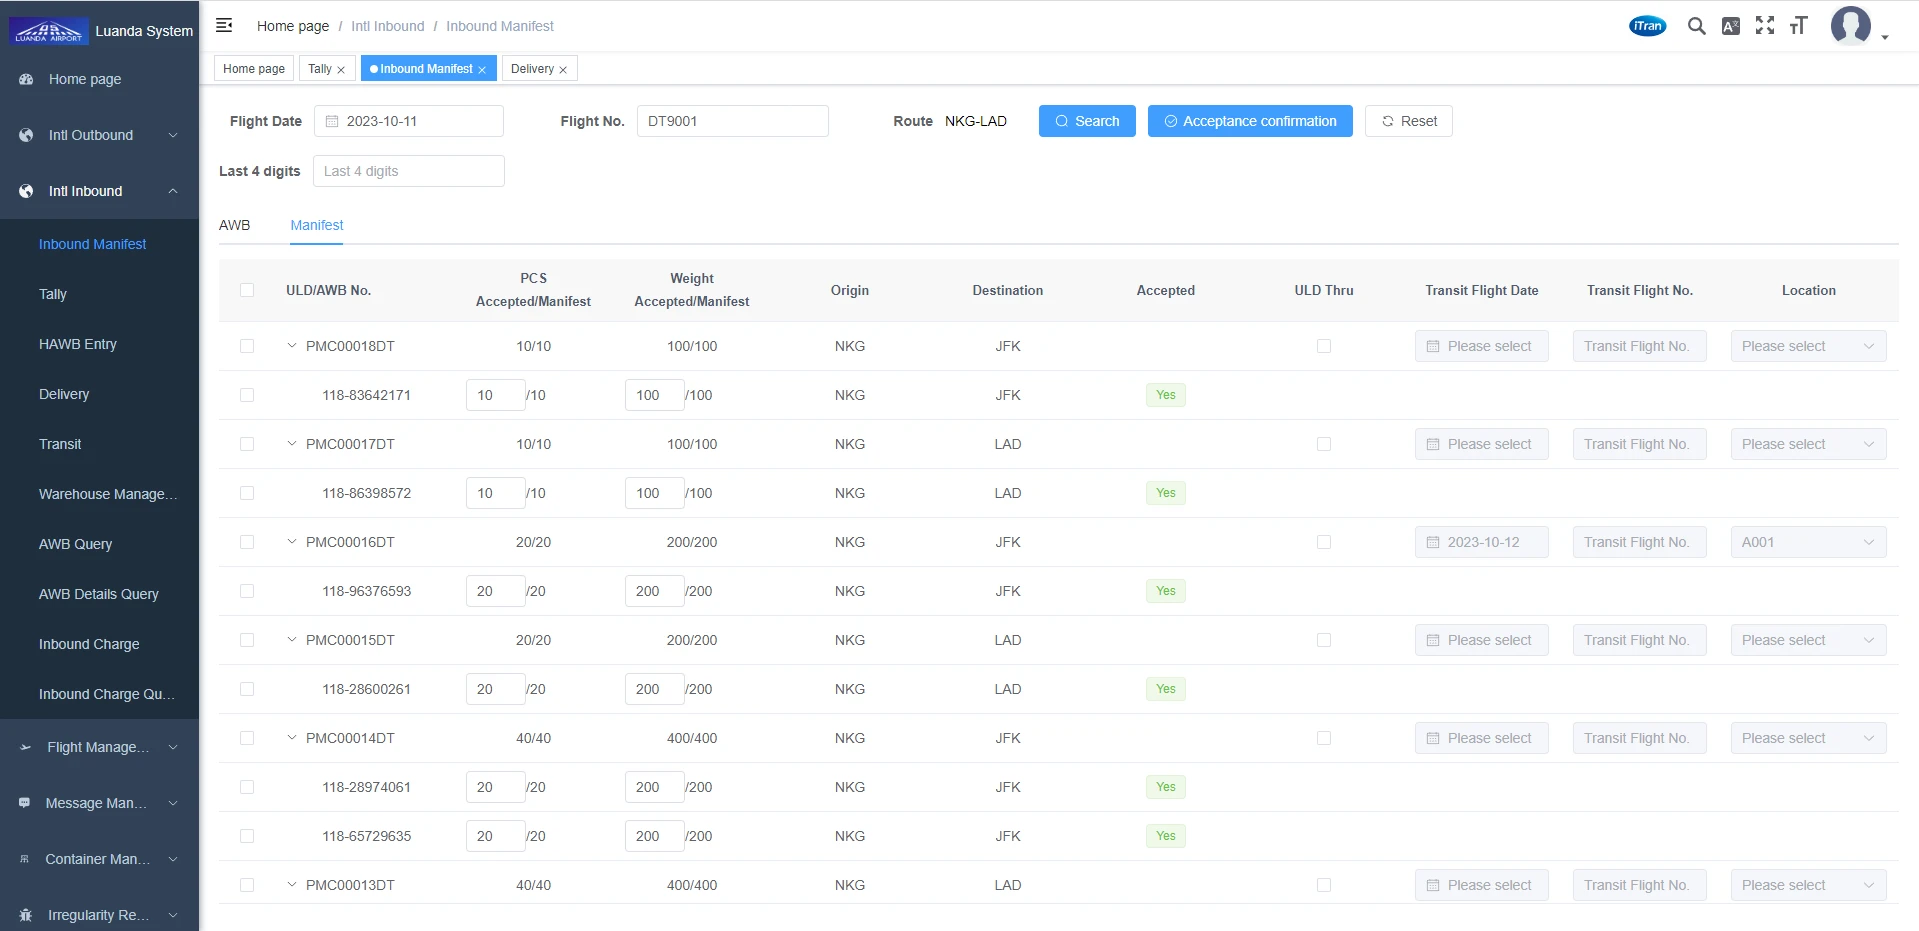Click the language translate icon
Screen dimensions: 1919x931
[1730, 26]
